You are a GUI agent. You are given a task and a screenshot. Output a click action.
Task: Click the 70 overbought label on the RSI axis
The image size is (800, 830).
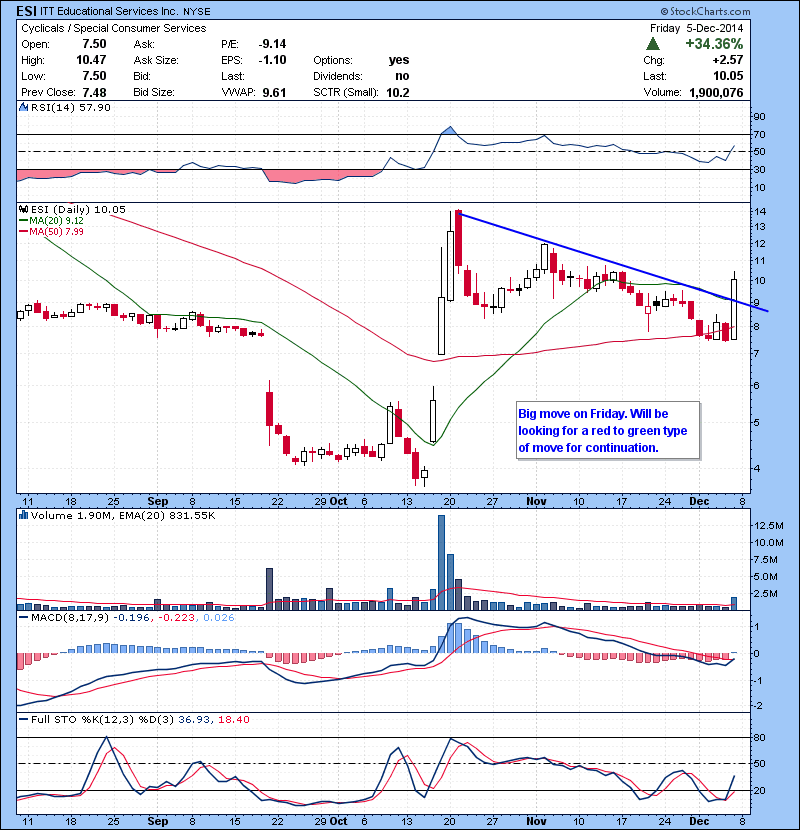tap(759, 134)
